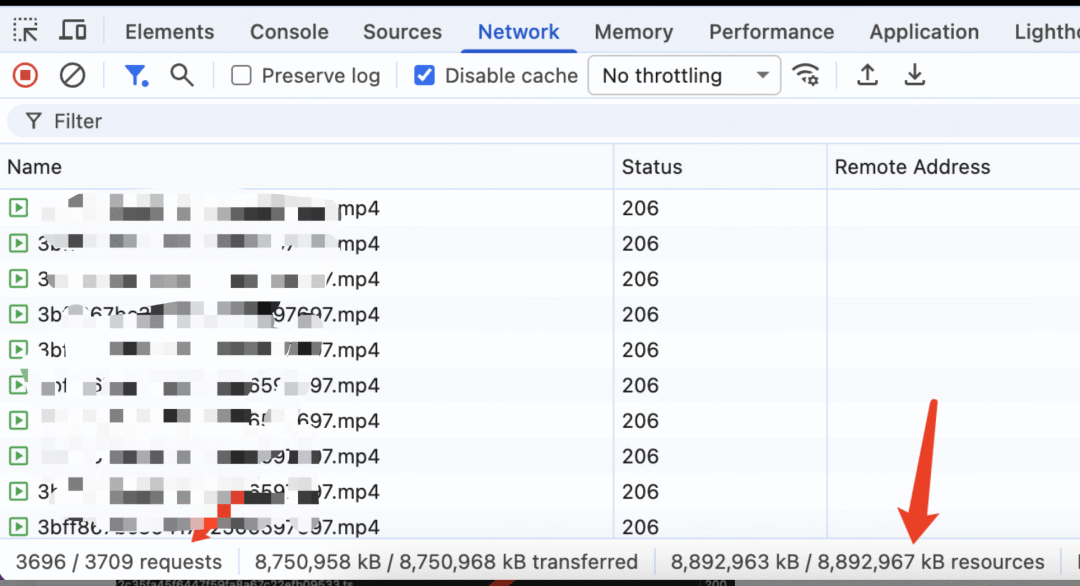Viewport: 1080px width, 586px height.
Task: Open network search with the magnifier icon
Action: point(182,75)
